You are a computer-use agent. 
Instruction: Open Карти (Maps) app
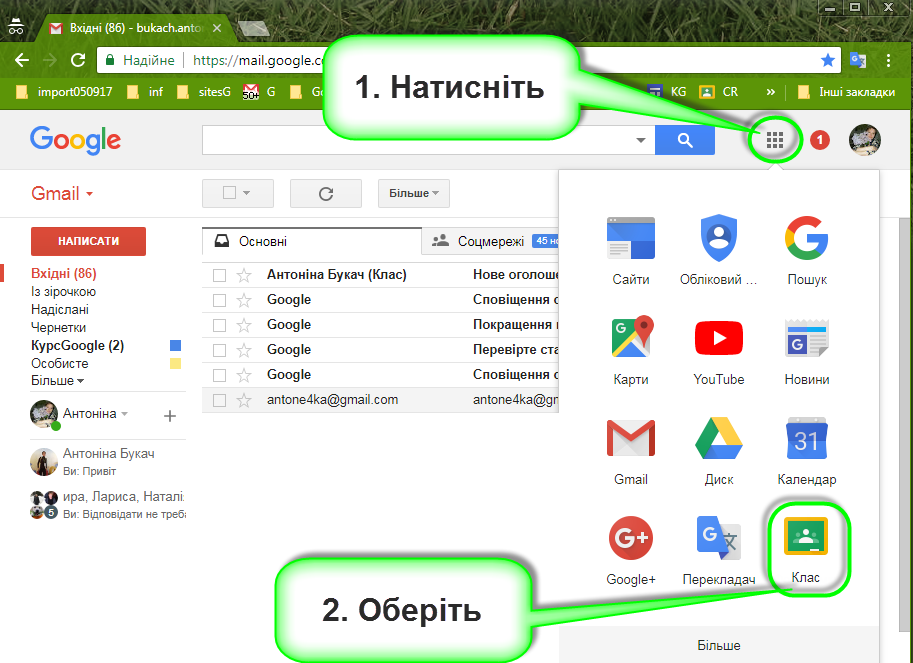tap(631, 351)
